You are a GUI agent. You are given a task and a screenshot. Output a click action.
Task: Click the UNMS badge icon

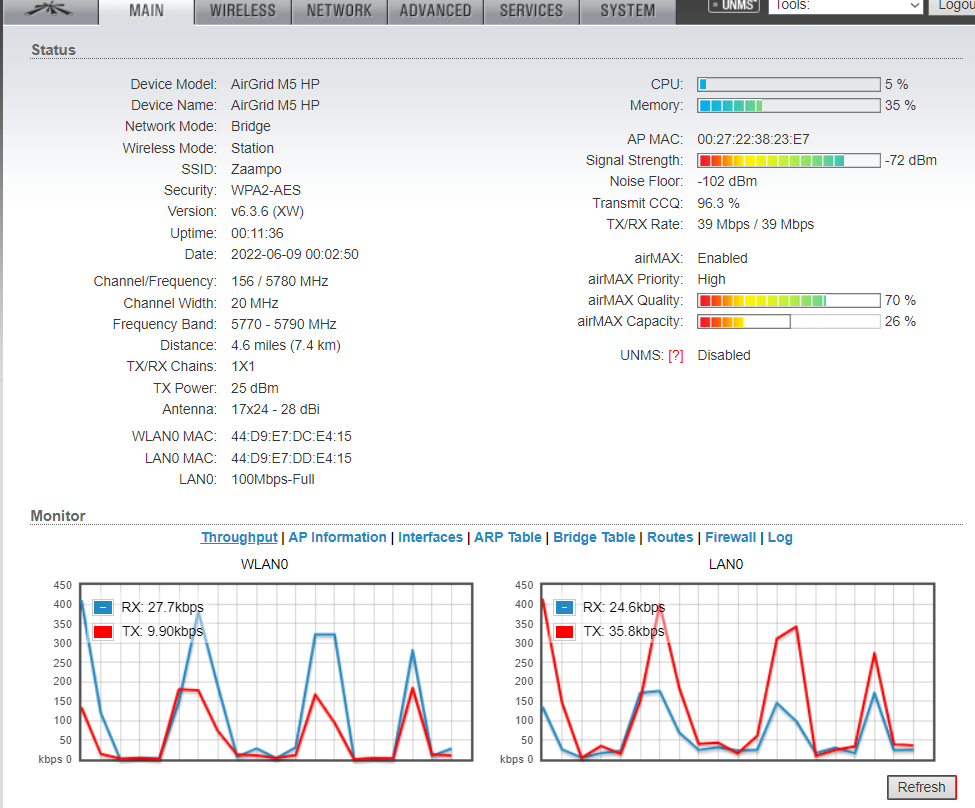(x=734, y=6)
